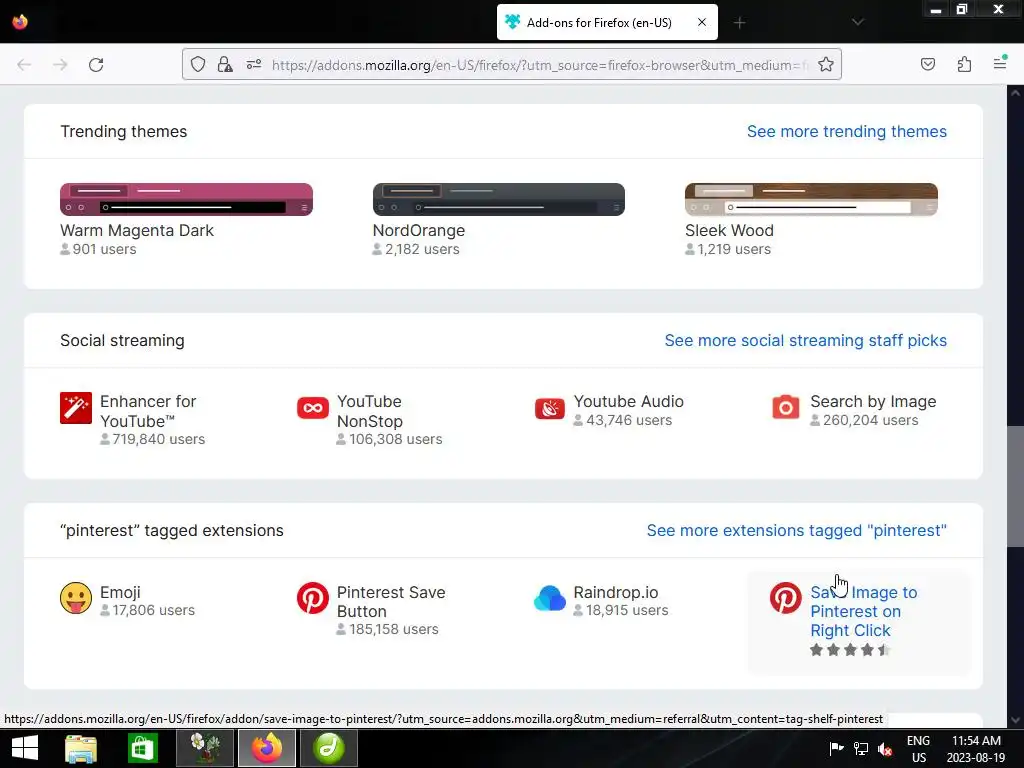Image resolution: width=1024 pixels, height=768 pixels.
Task: Click the Firefox logo in the title bar
Action: point(20,22)
